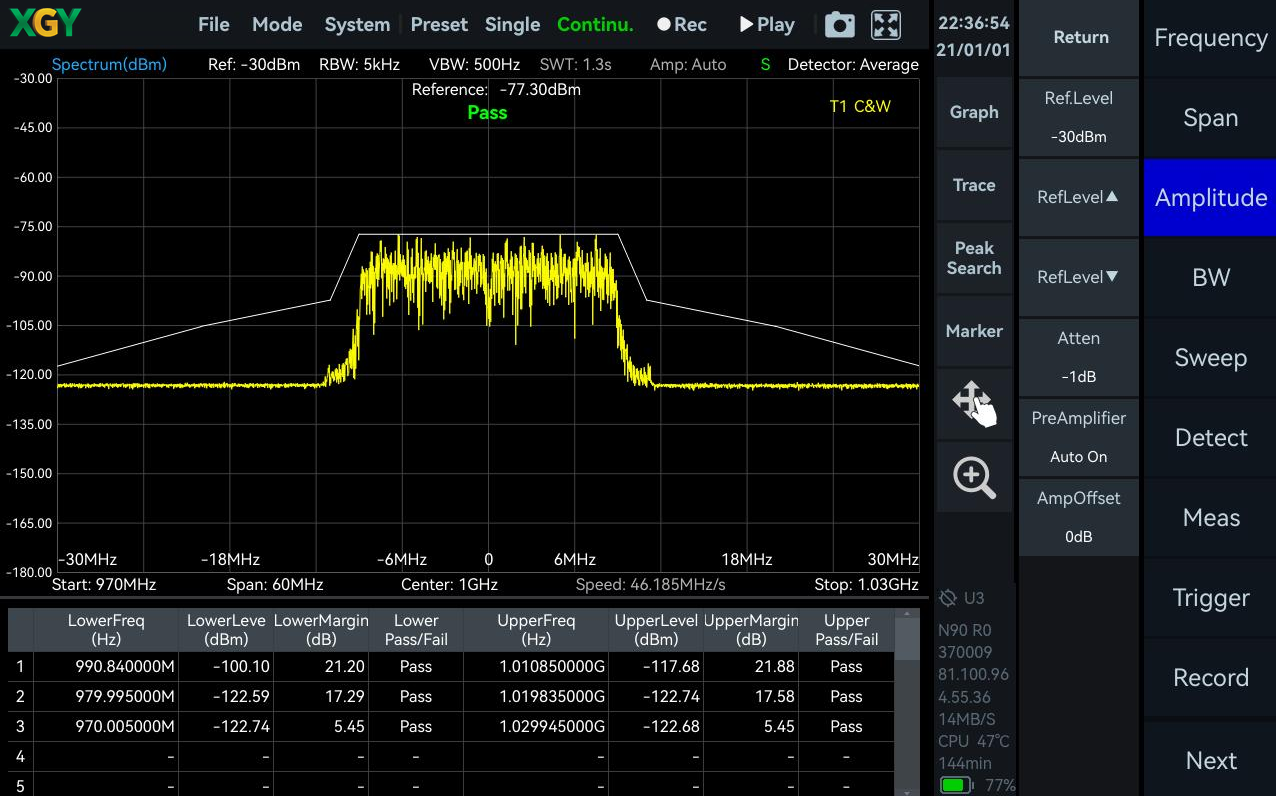Select the Amplitude tab
This screenshot has height=796, width=1276.
pyautogui.click(x=1210, y=197)
